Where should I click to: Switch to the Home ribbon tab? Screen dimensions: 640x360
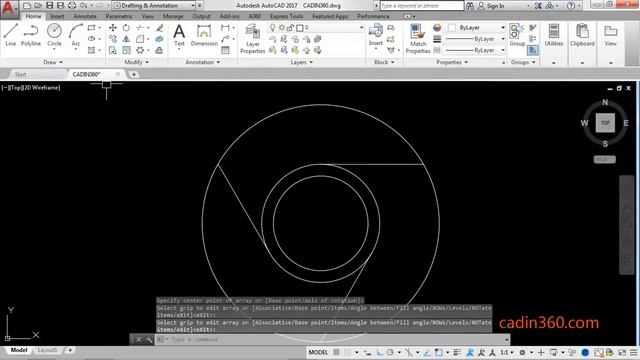(33, 16)
